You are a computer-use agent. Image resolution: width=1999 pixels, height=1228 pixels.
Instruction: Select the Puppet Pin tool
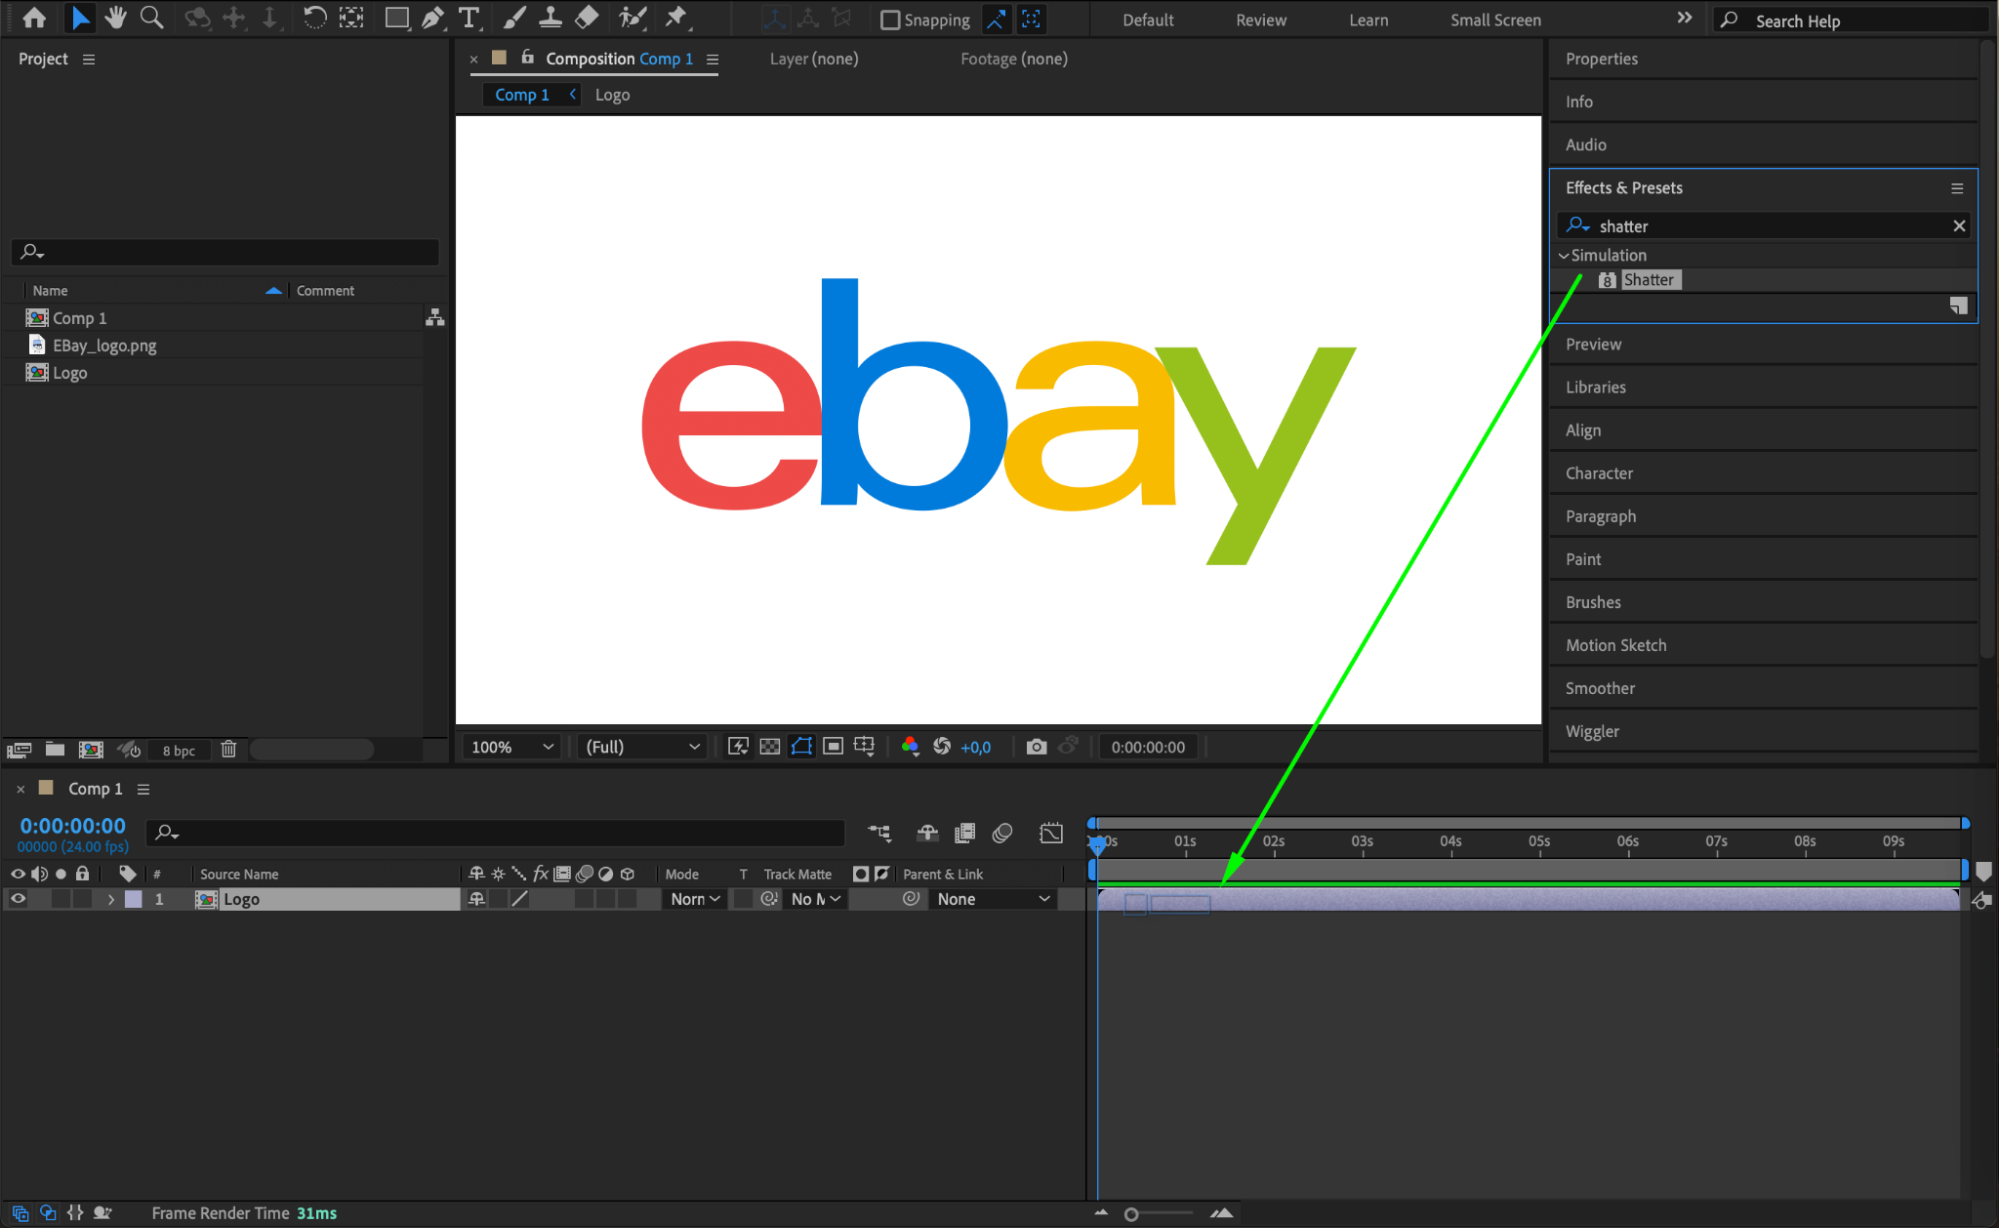tap(676, 17)
